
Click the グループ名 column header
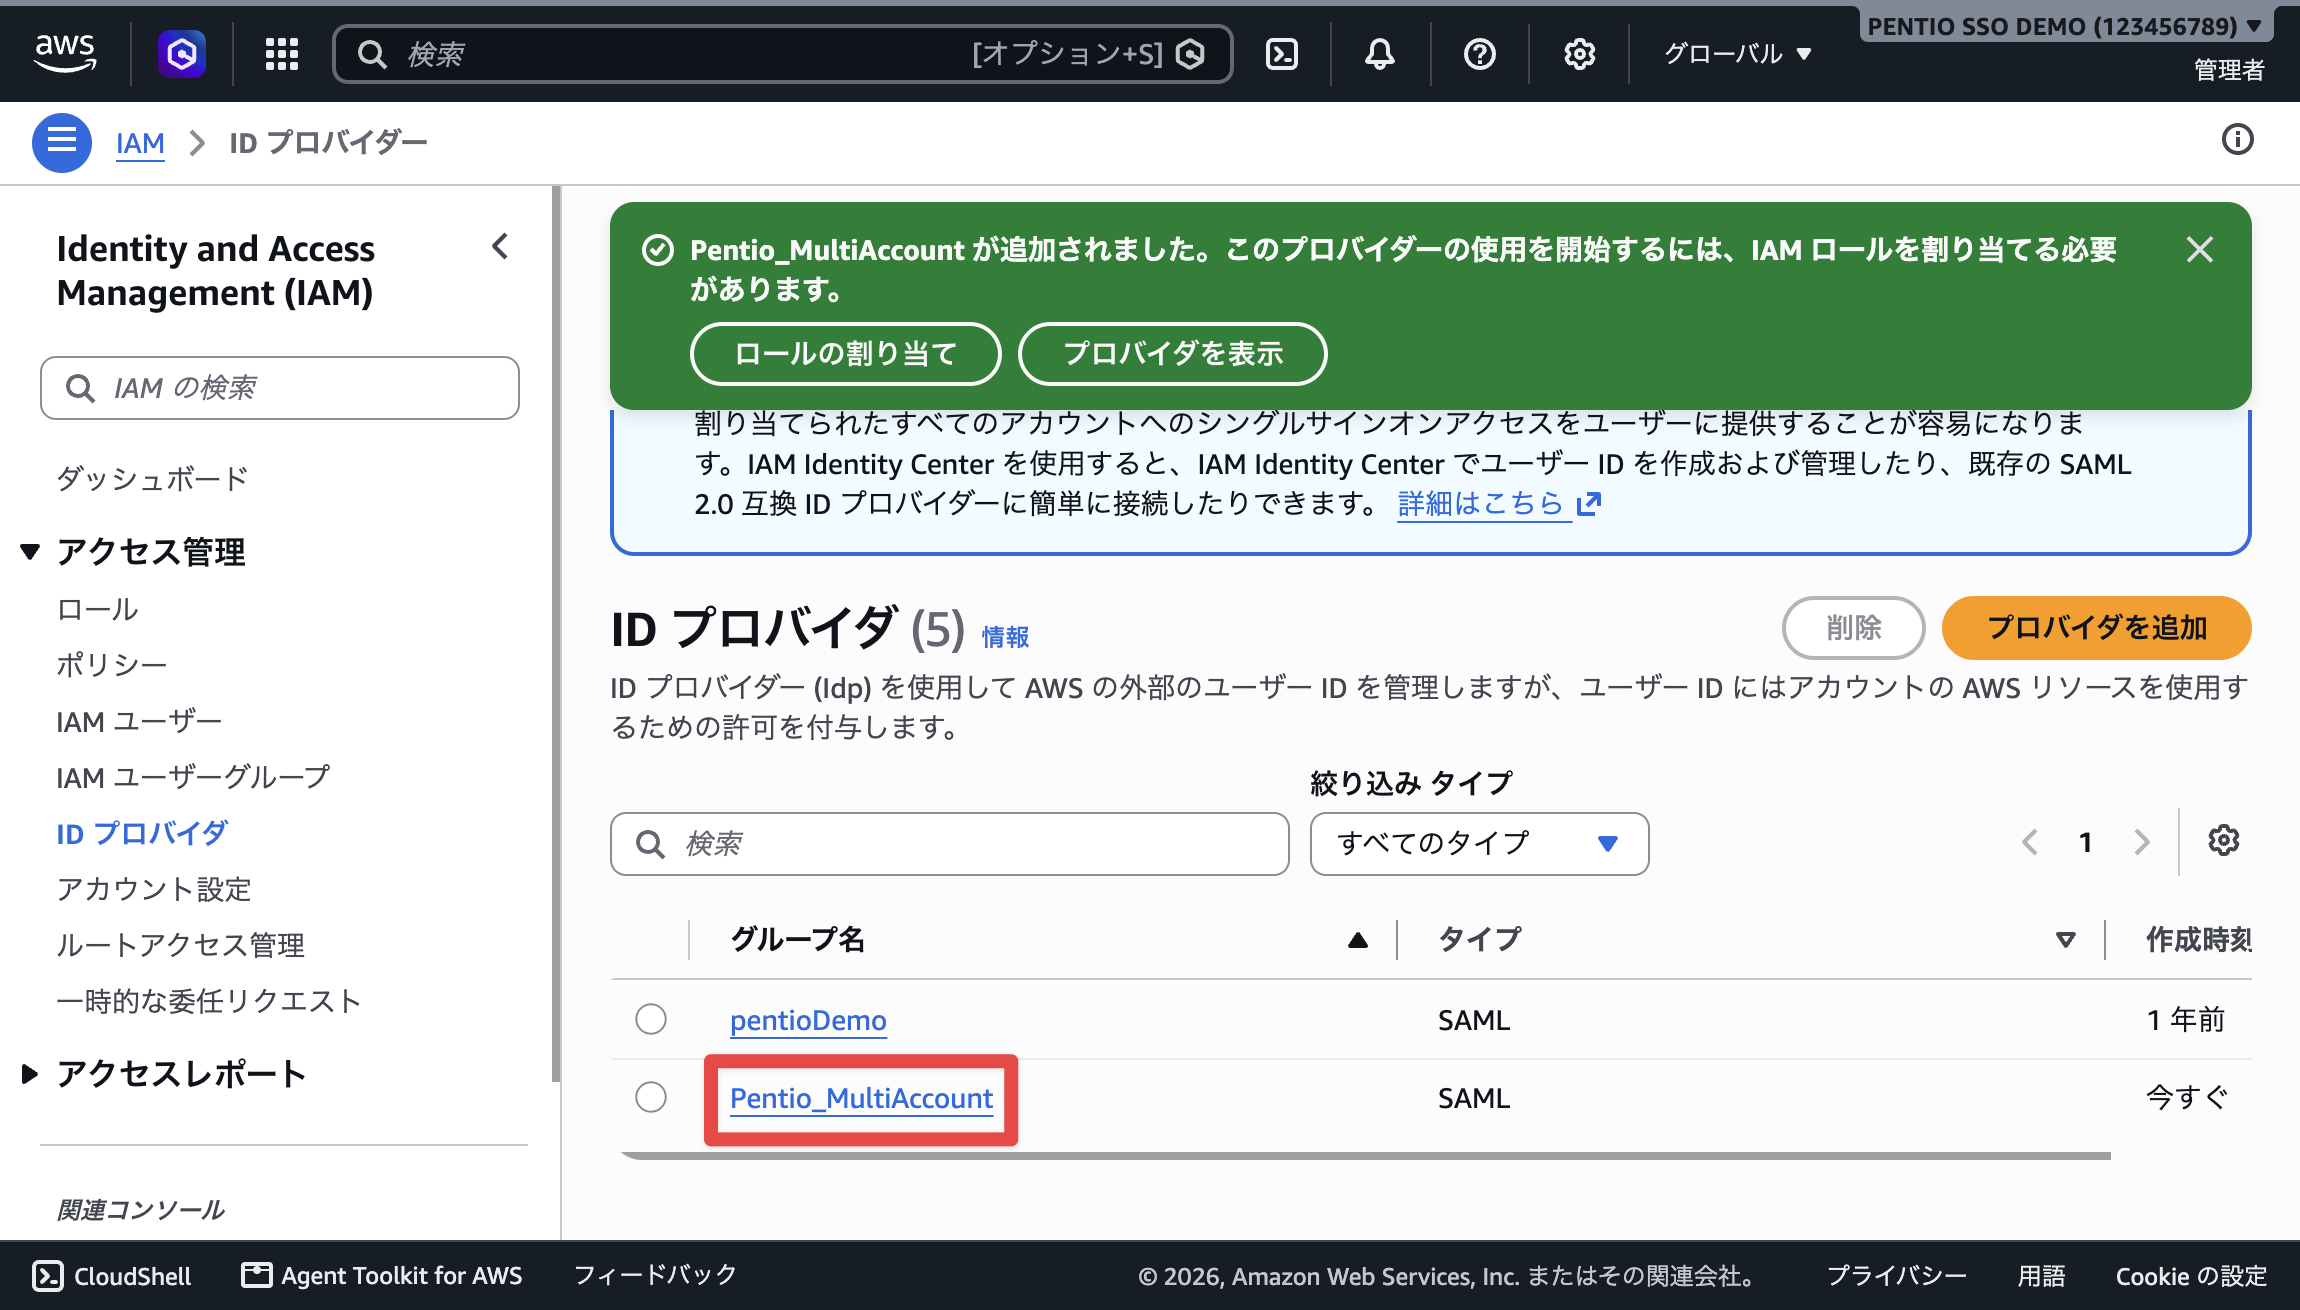(797, 940)
